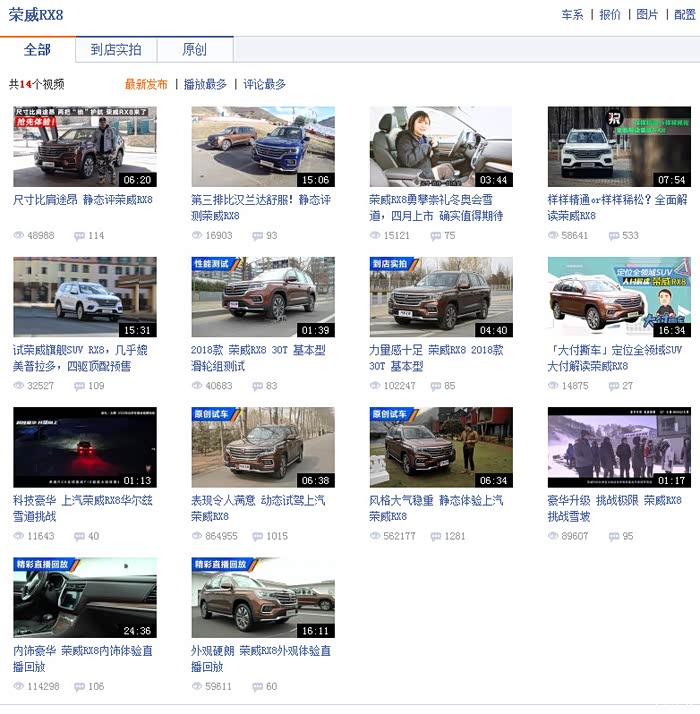700x714 pixels.
Task: Open title 「大付撕车」定位全领域SUV
Action: 615,358
